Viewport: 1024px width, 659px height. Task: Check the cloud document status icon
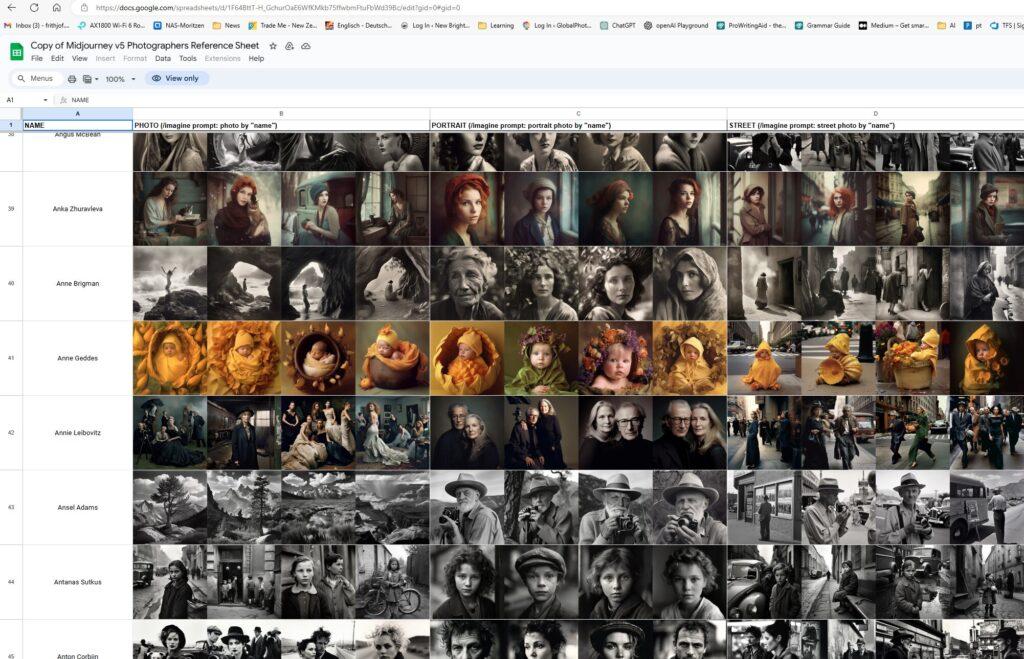tap(305, 46)
